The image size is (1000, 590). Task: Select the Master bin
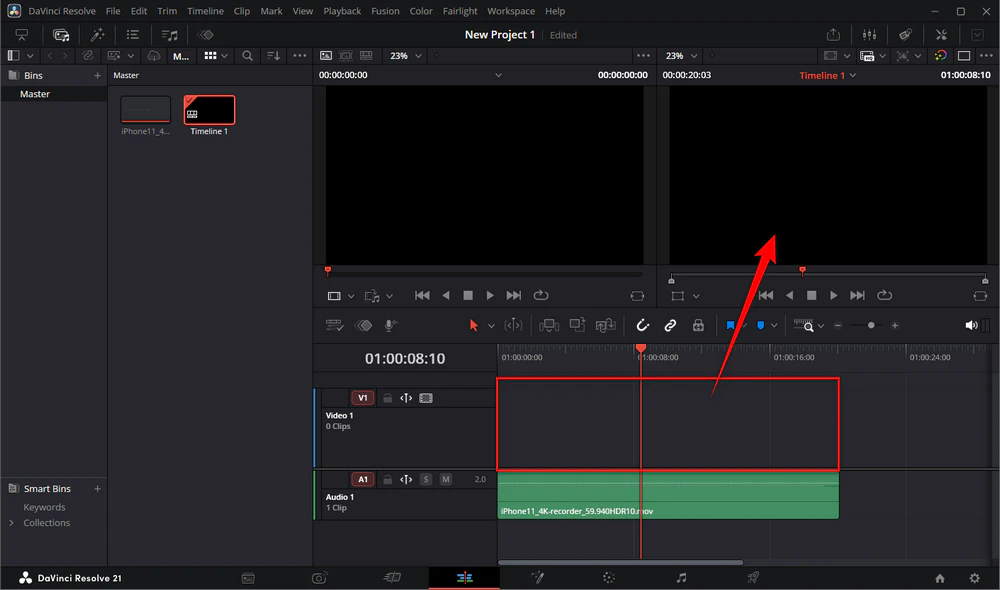coord(35,94)
